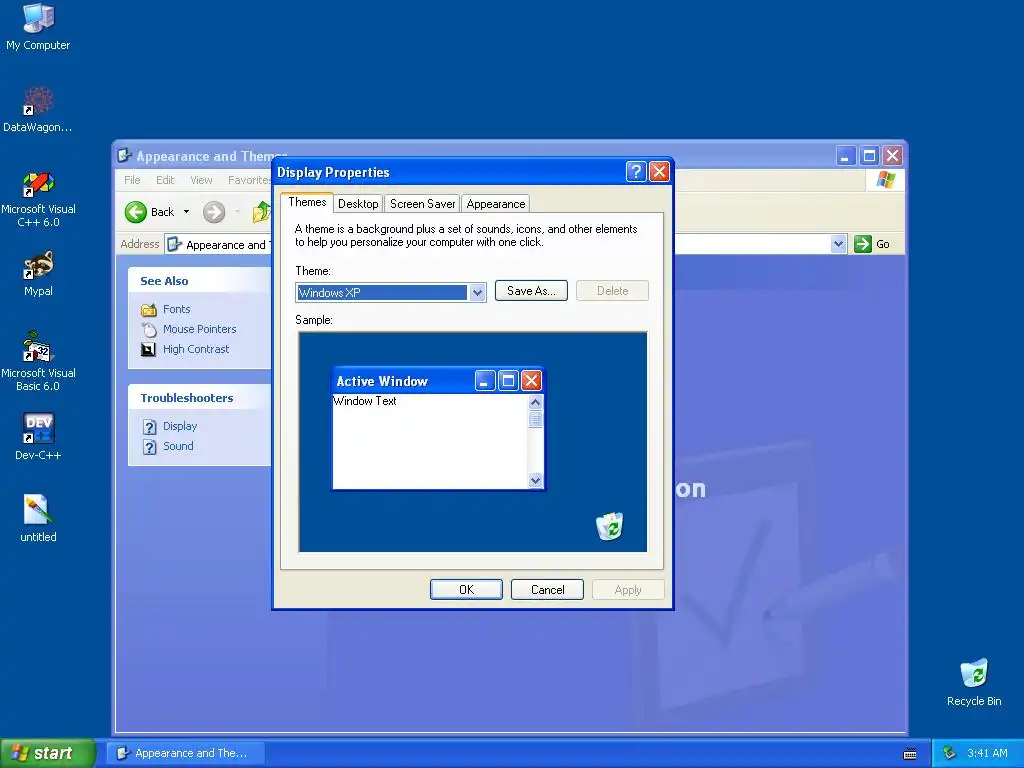Launch the Dev-C++ desktop shortcut

(38, 436)
